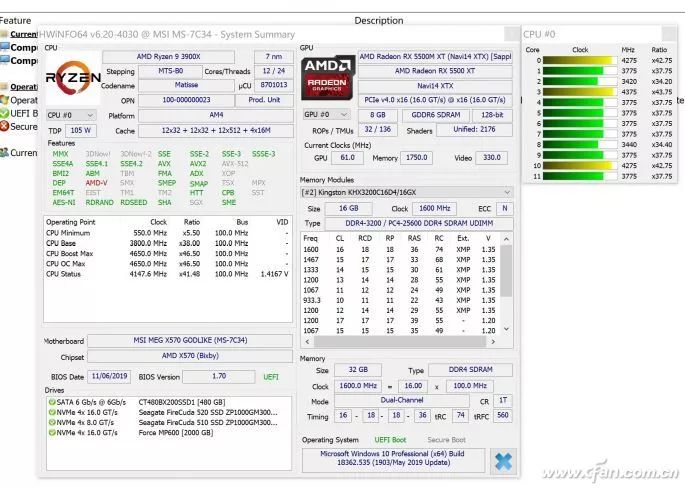Click the Feature column header

pyautogui.click(x=16, y=20)
